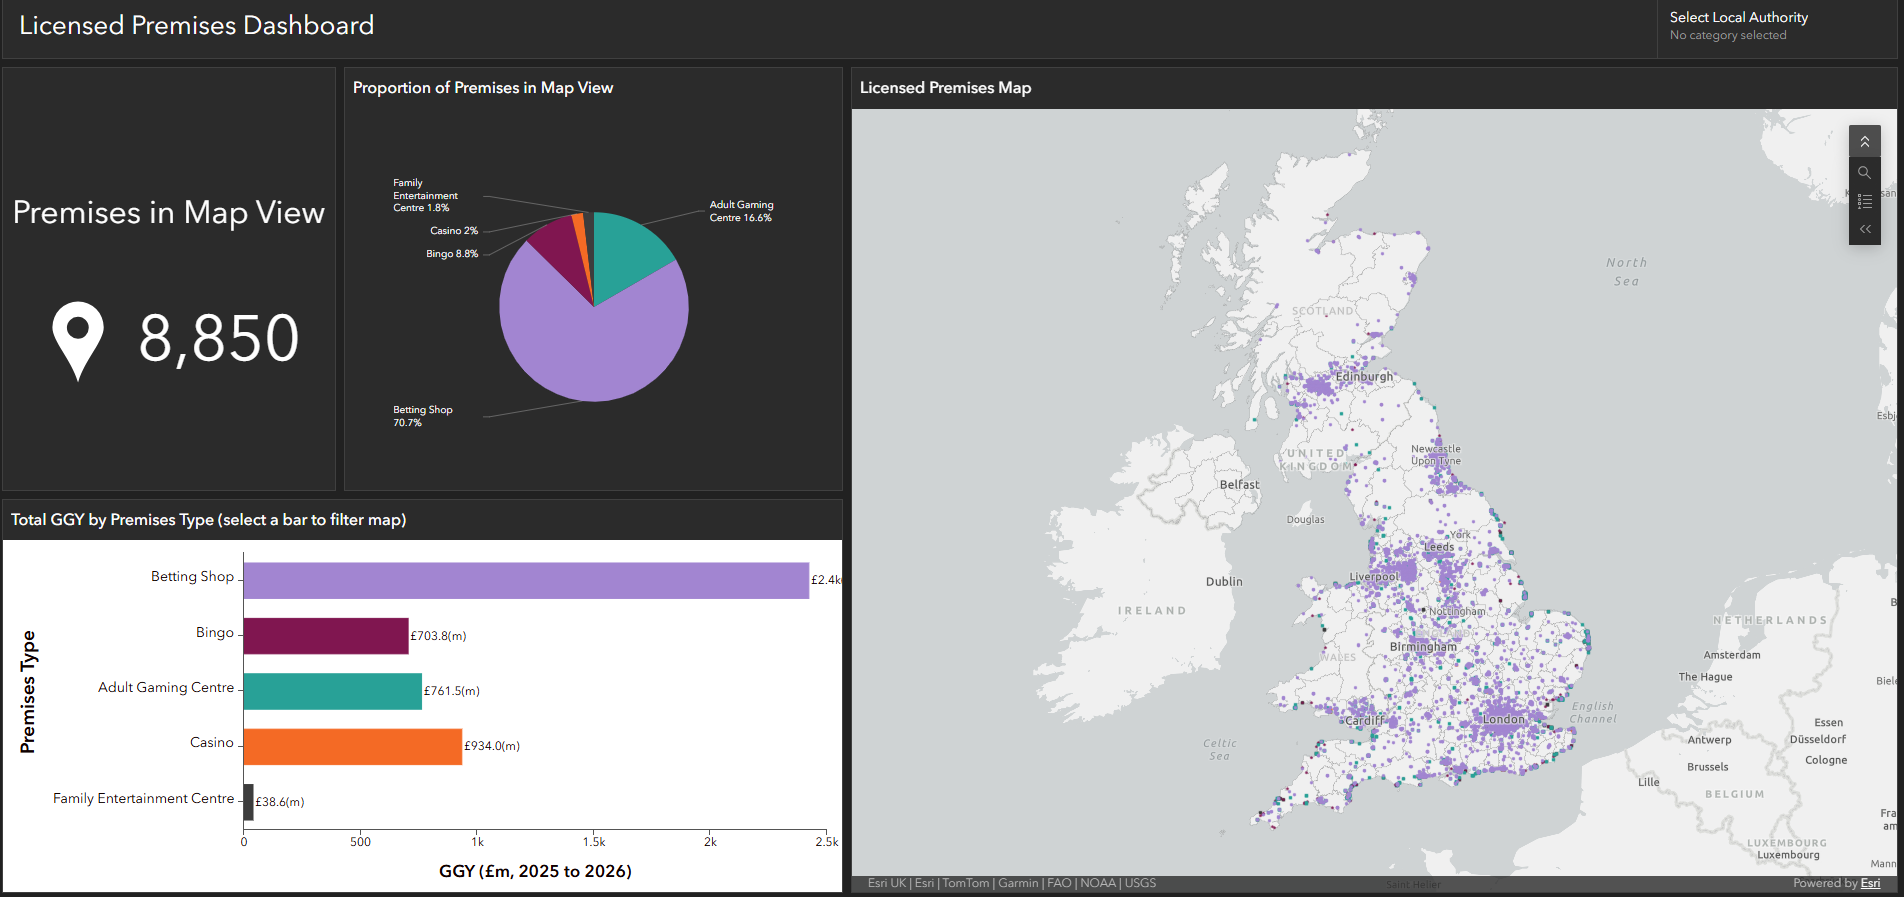Click the Liverpool label on the map

coord(1375,577)
